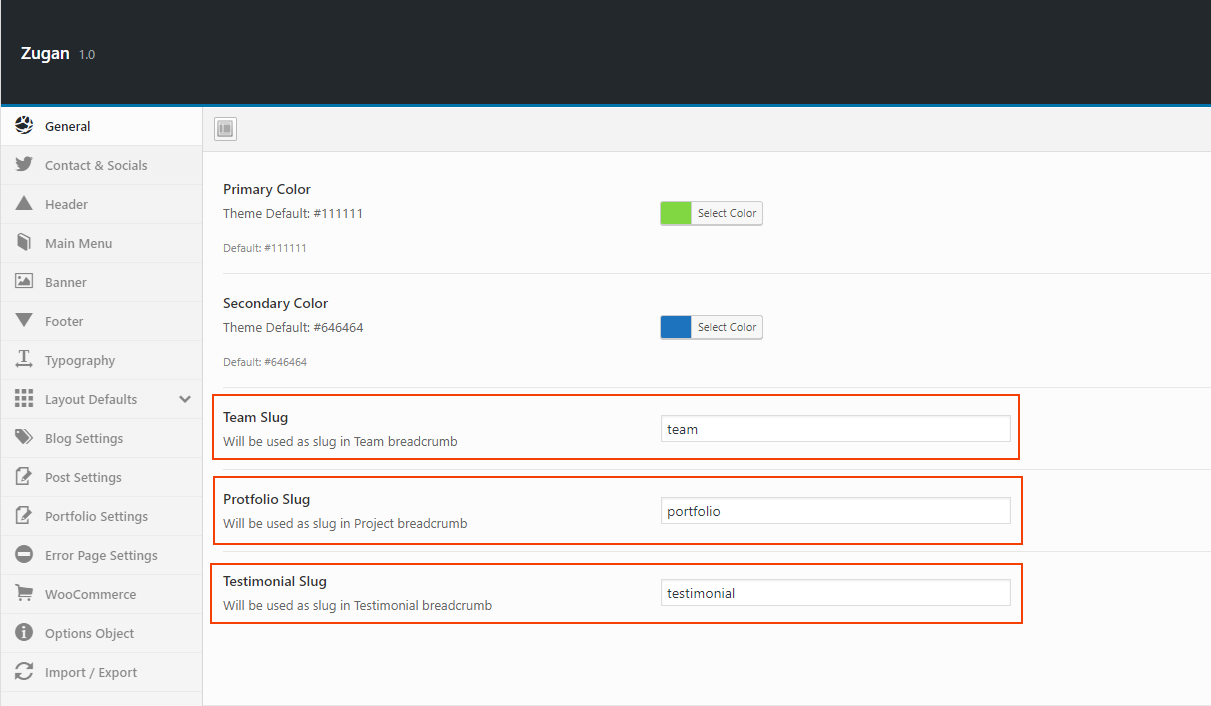Click the Team Slug input field
Viewport: 1211px width, 706px height.
(x=835, y=429)
